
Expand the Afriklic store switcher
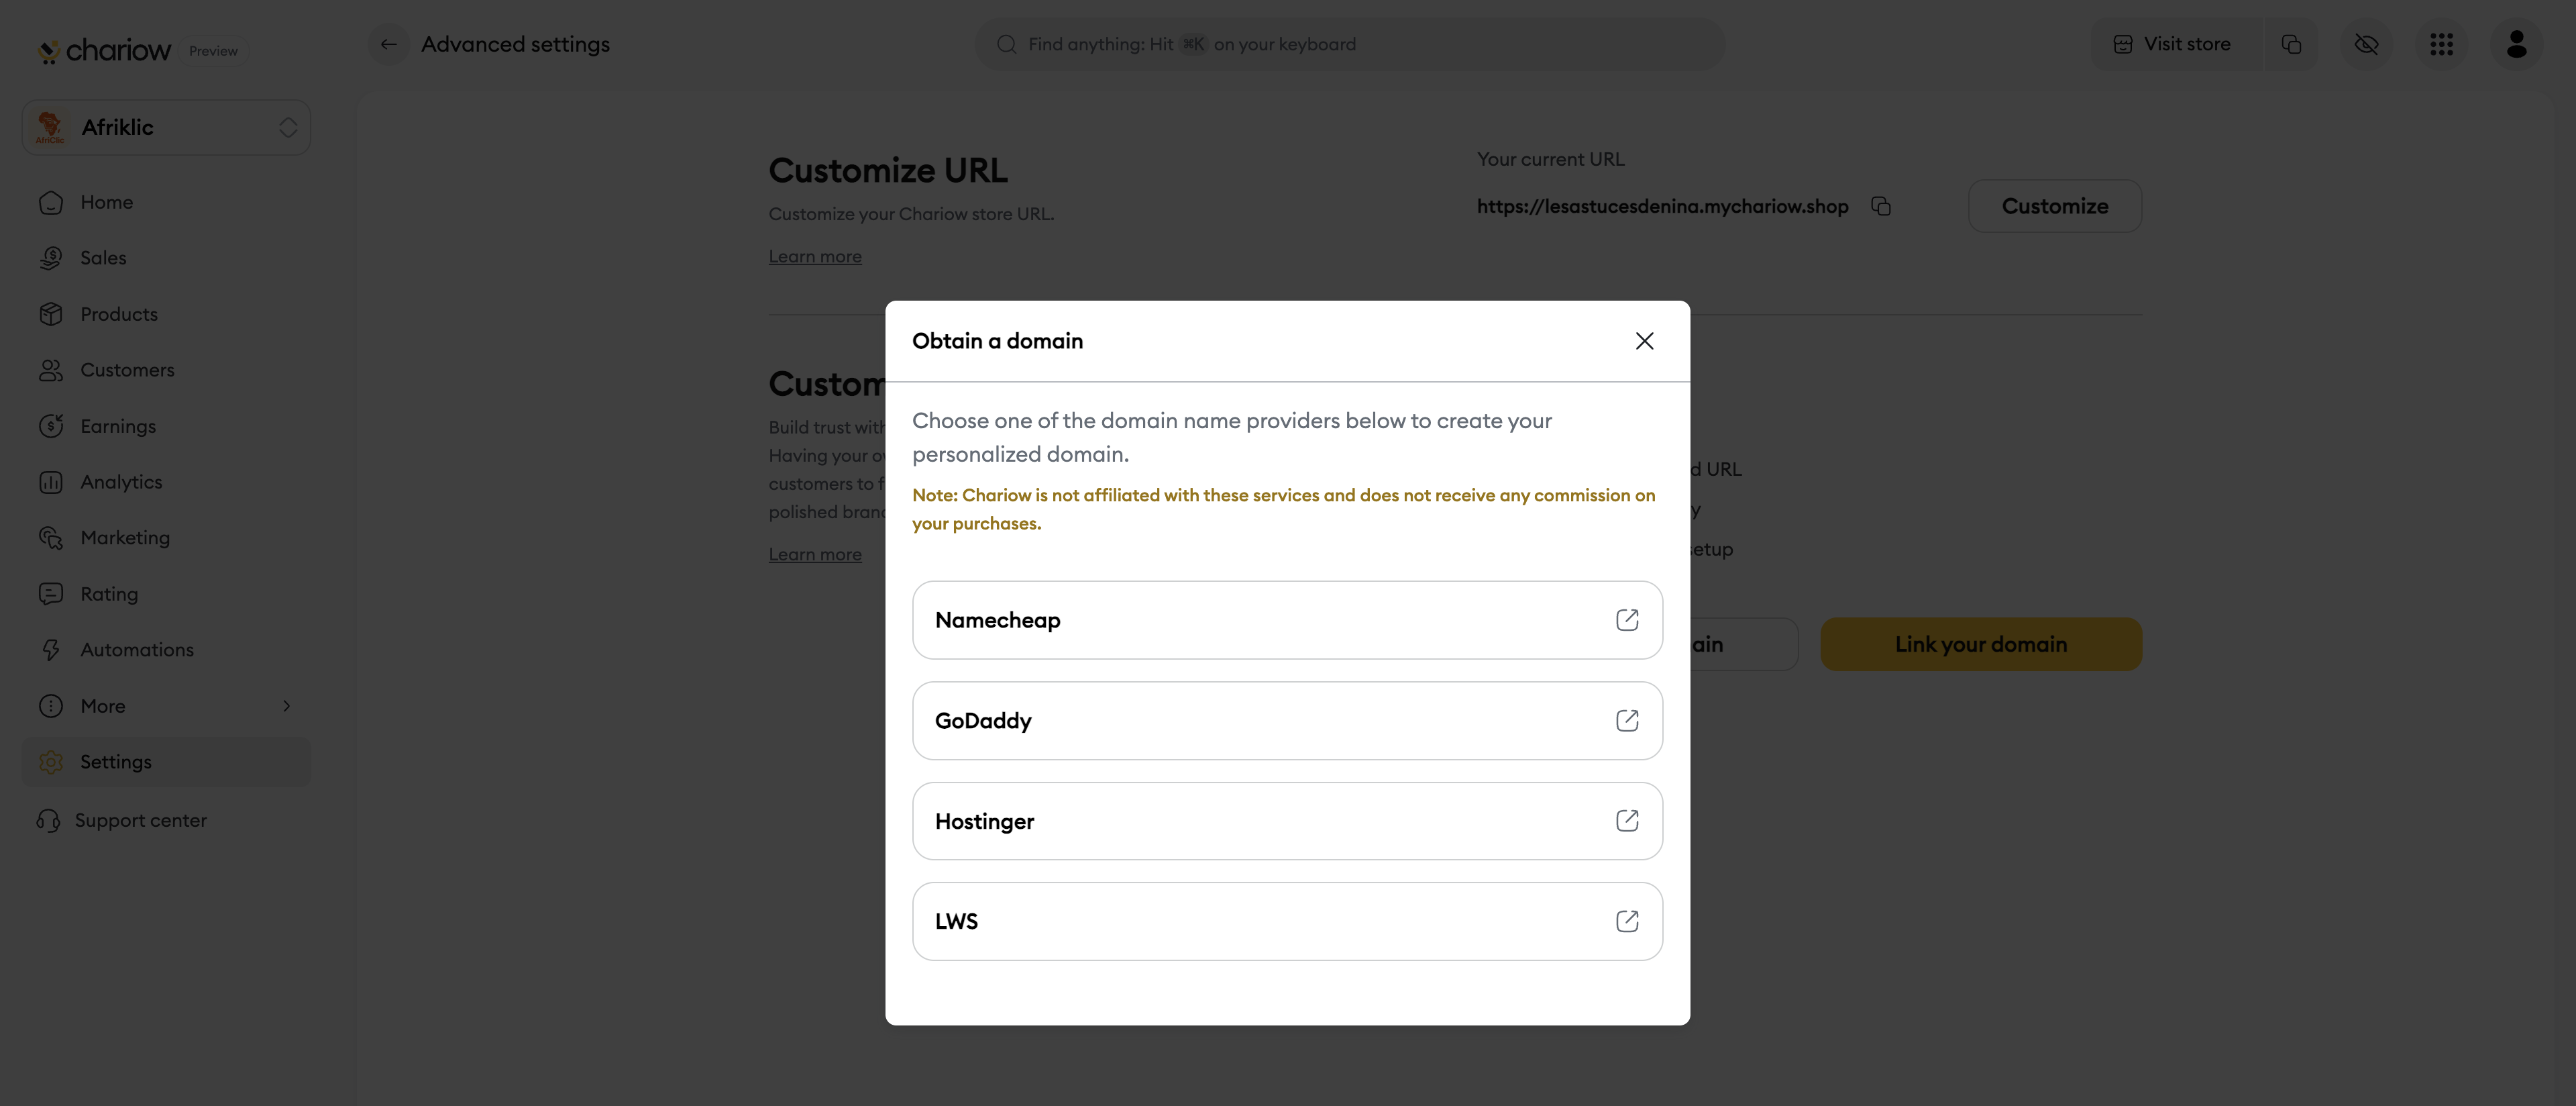tap(167, 127)
